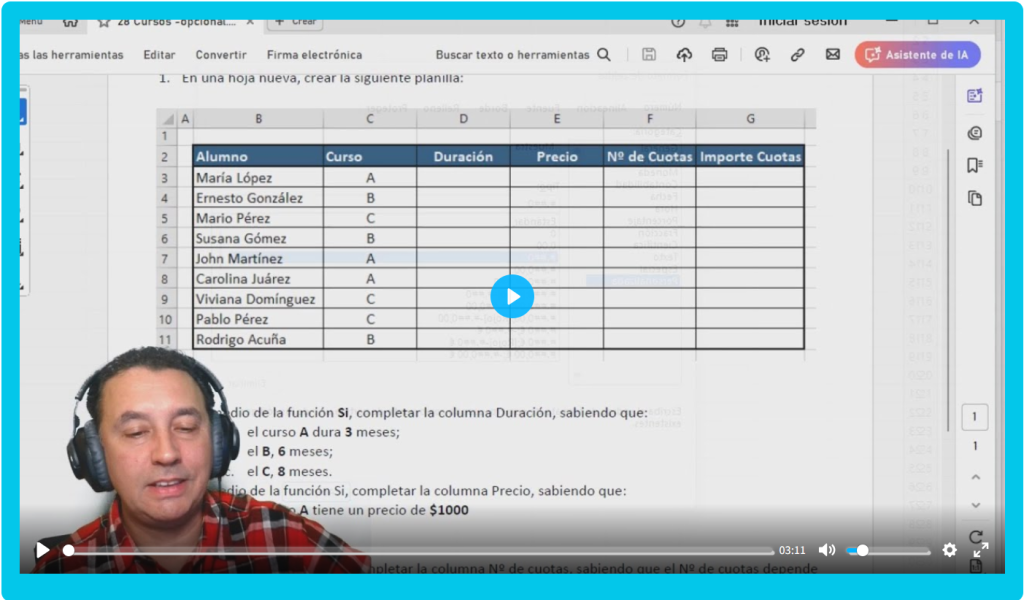Print the document via printer icon
Image resolution: width=1024 pixels, height=600 pixels.
[719, 55]
